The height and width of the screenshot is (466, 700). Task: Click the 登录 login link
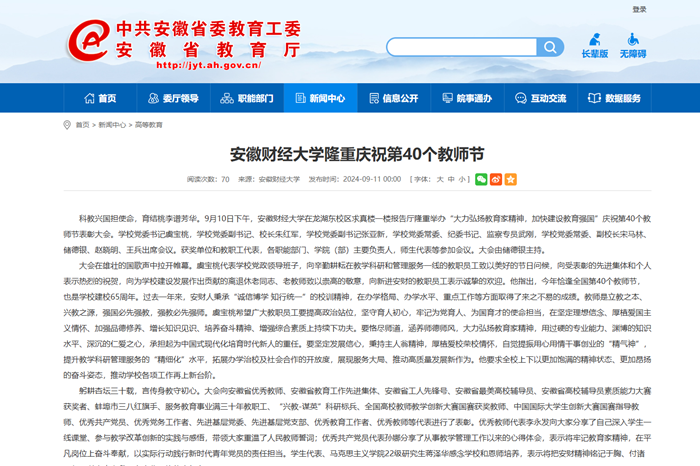pos(639,10)
